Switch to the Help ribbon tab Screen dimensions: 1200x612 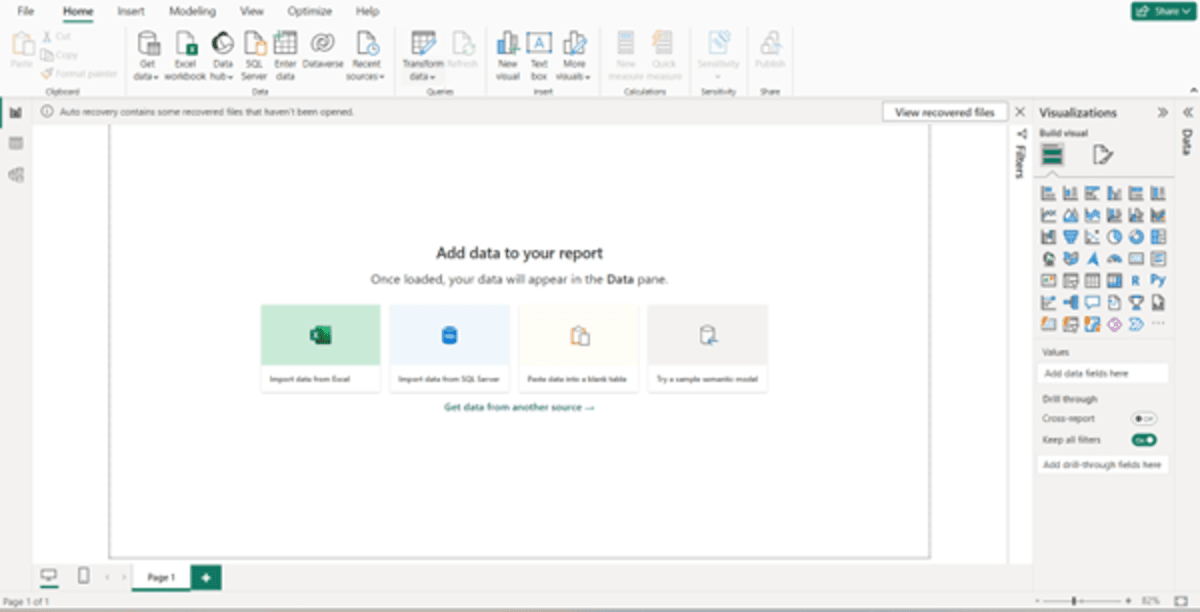point(367,11)
